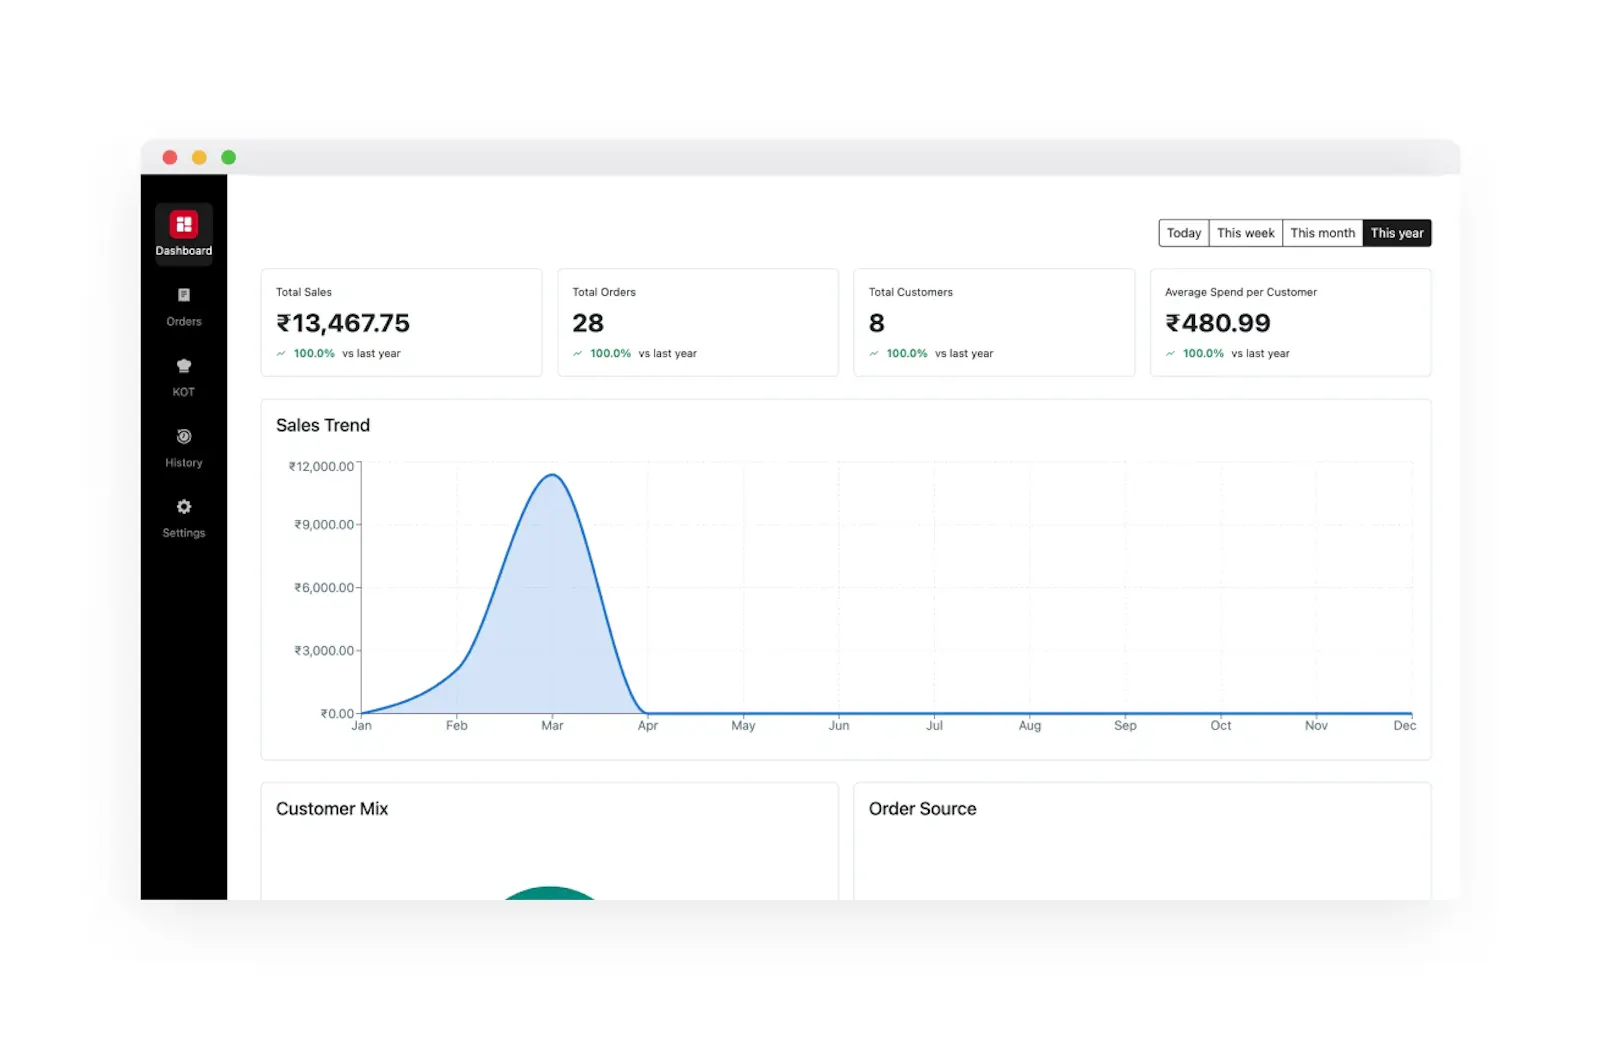Click the trend arrow icon under Total Customers

click(874, 354)
